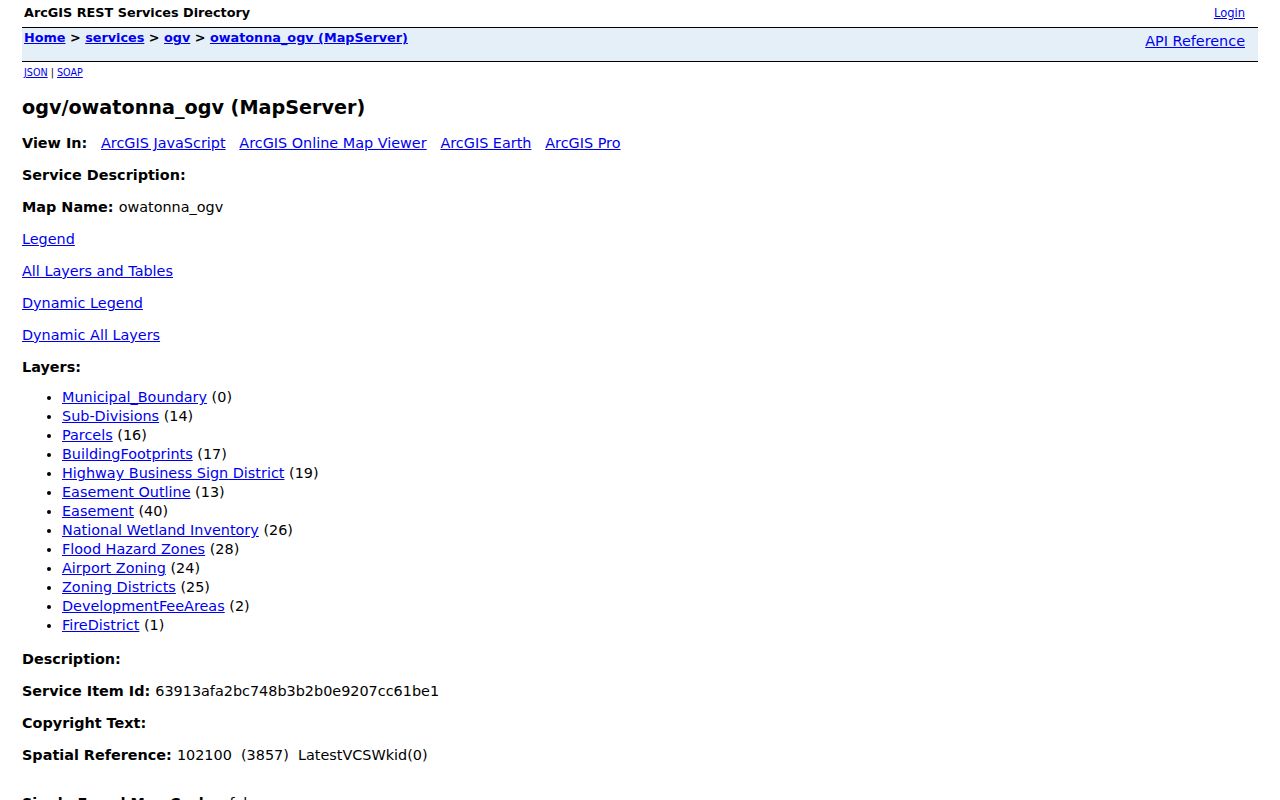Click the owatonna_ogv (MapServer) breadcrumb
Image resolution: width=1280 pixels, height=800 pixels.
click(x=309, y=38)
